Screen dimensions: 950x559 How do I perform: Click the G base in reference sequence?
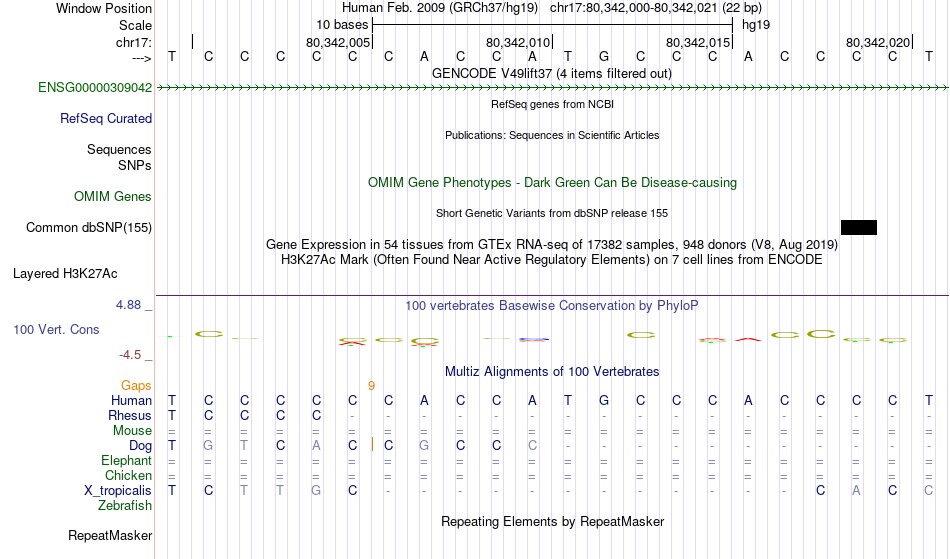[604, 56]
